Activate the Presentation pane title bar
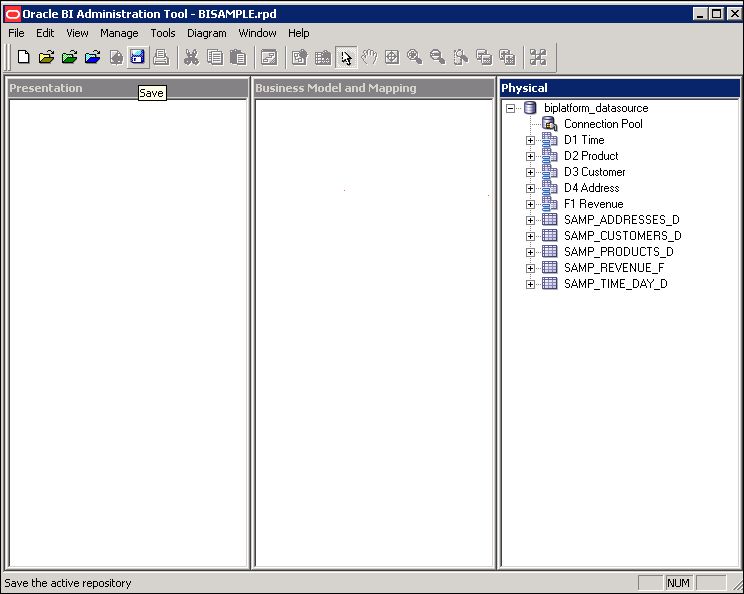The width and height of the screenshot is (744, 594). pyautogui.click(x=128, y=88)
